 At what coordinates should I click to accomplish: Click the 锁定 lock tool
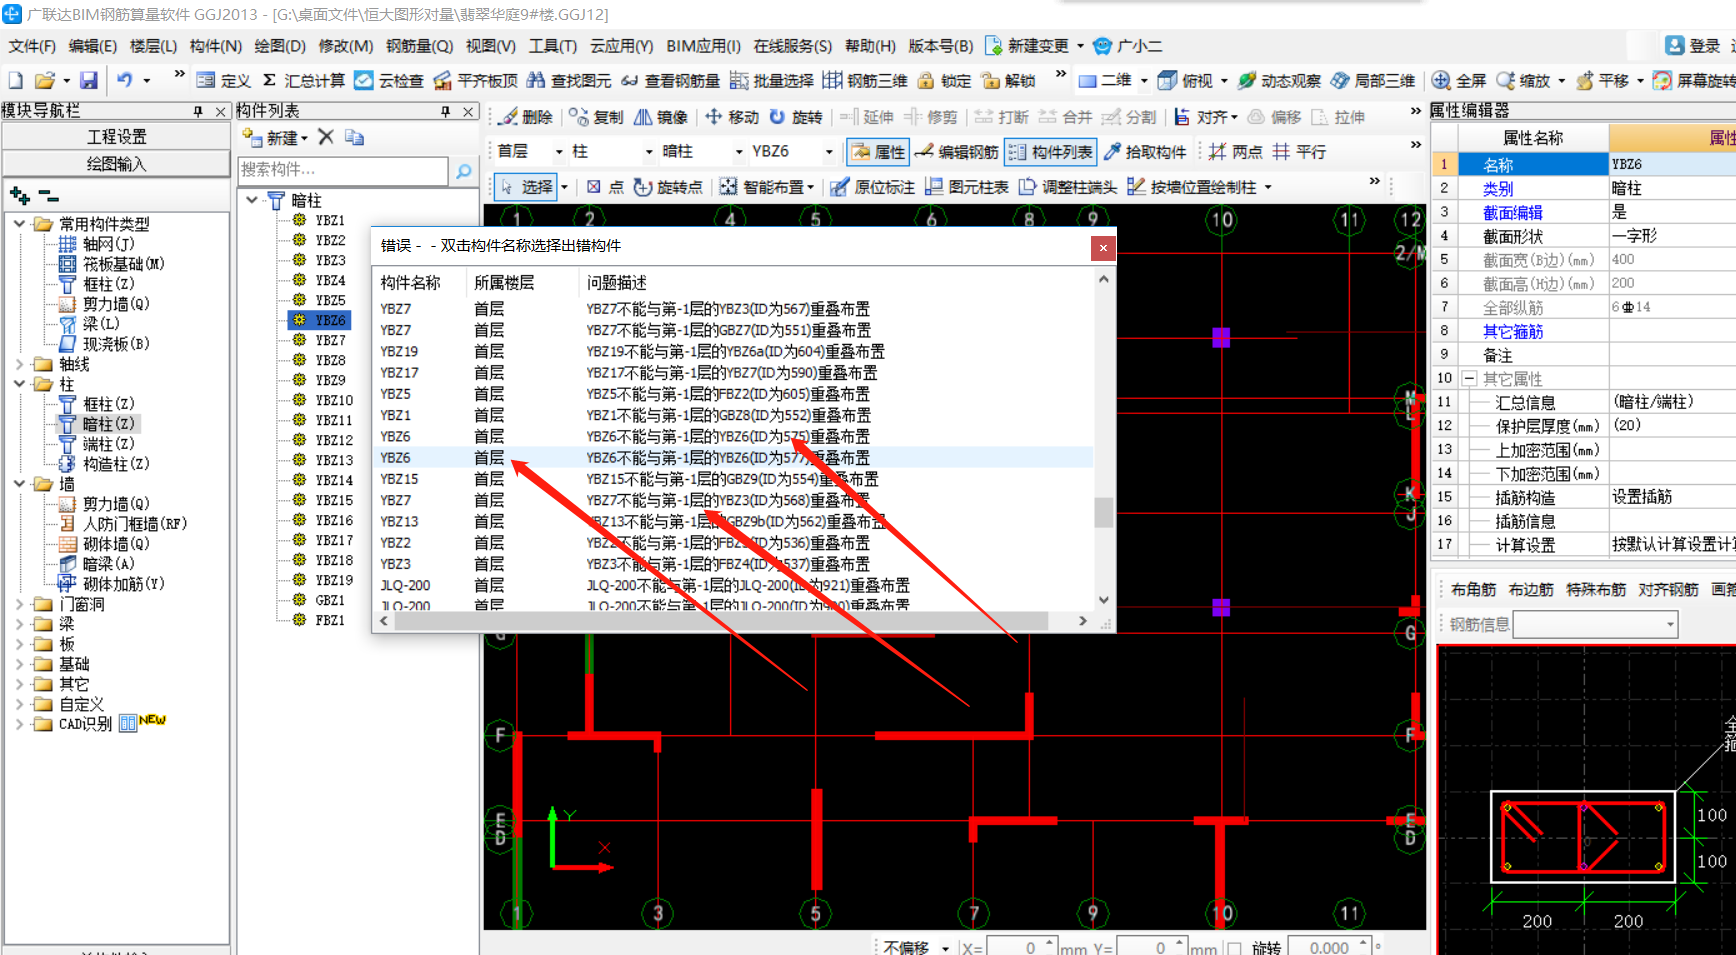tap(944, 81)
